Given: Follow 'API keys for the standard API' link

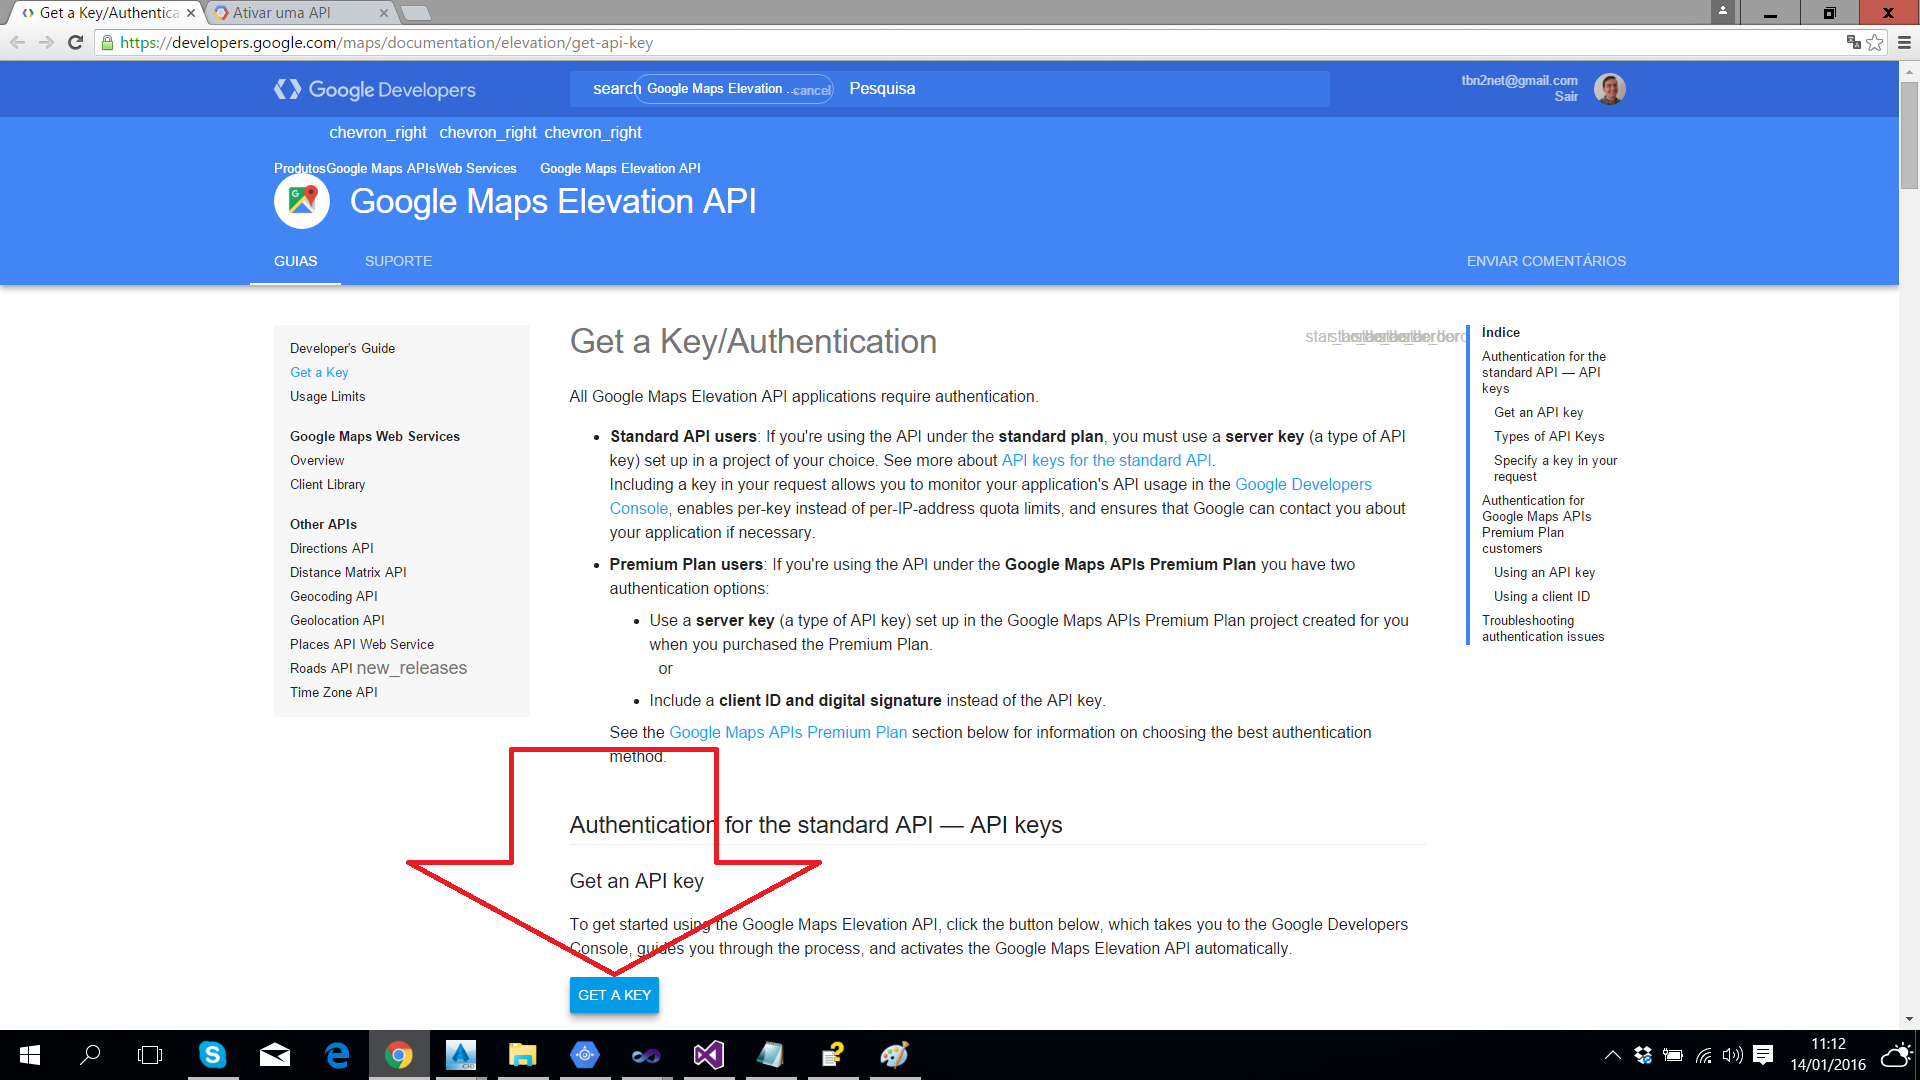Looking at the screenshot, I should (1106, 460).
